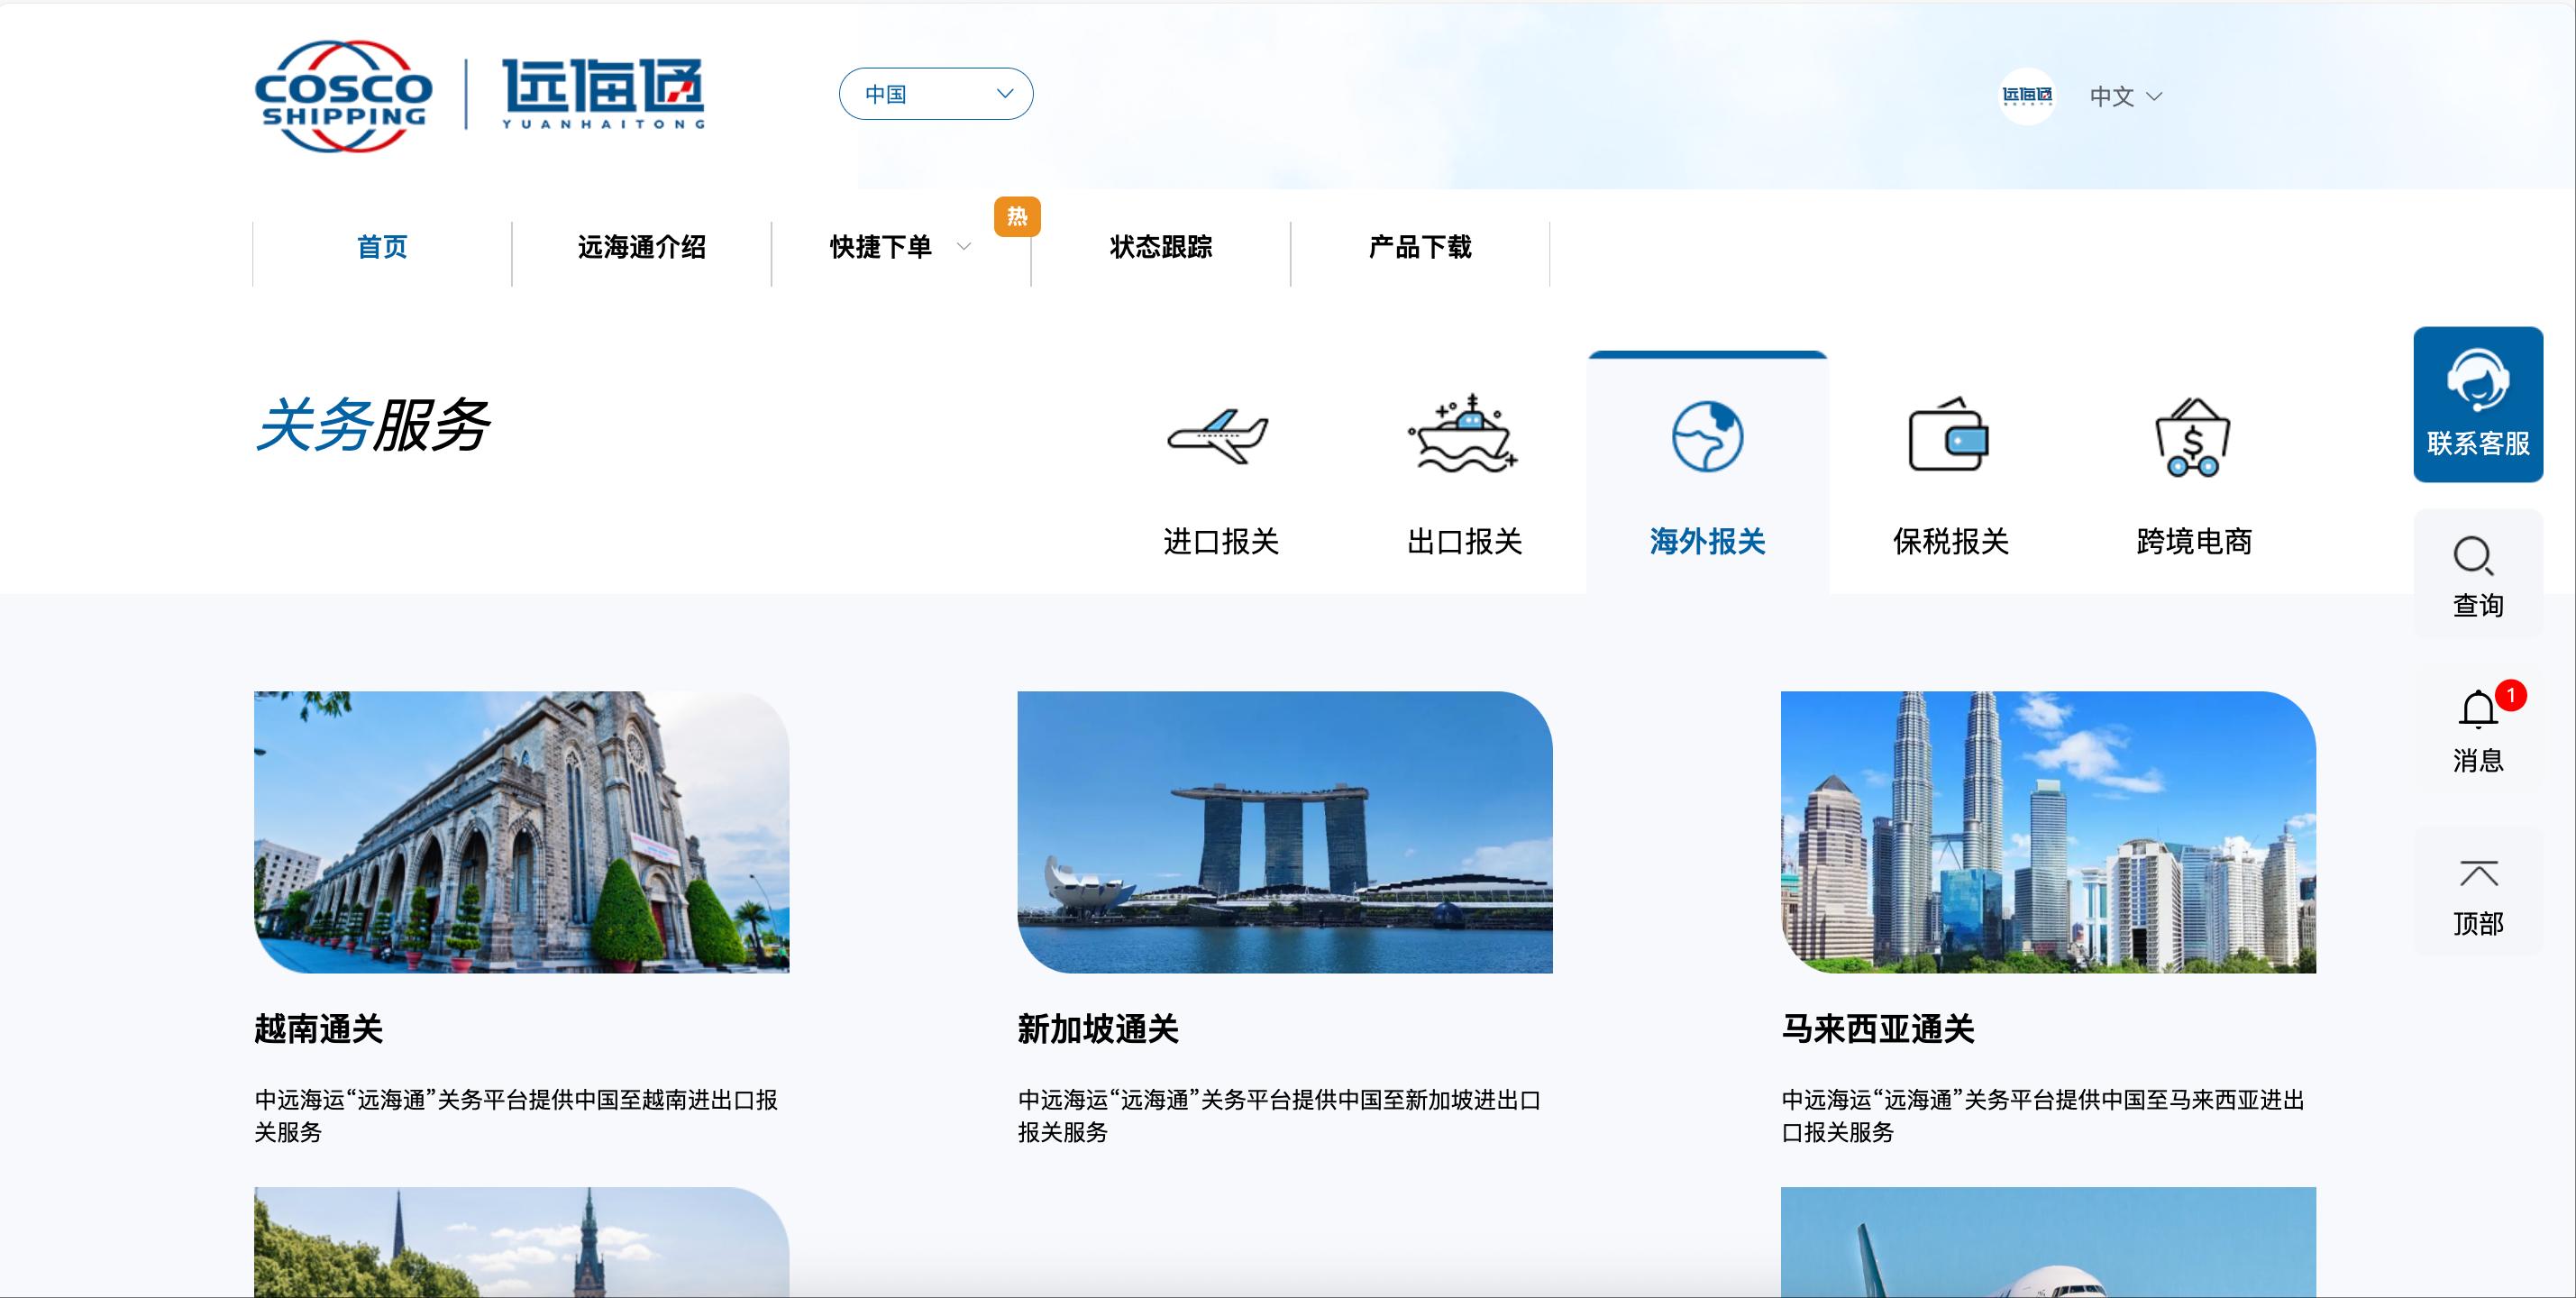Navigate to 远海通介绍 page
The image size is (2576, 1298).
click(x=641, y=249)
